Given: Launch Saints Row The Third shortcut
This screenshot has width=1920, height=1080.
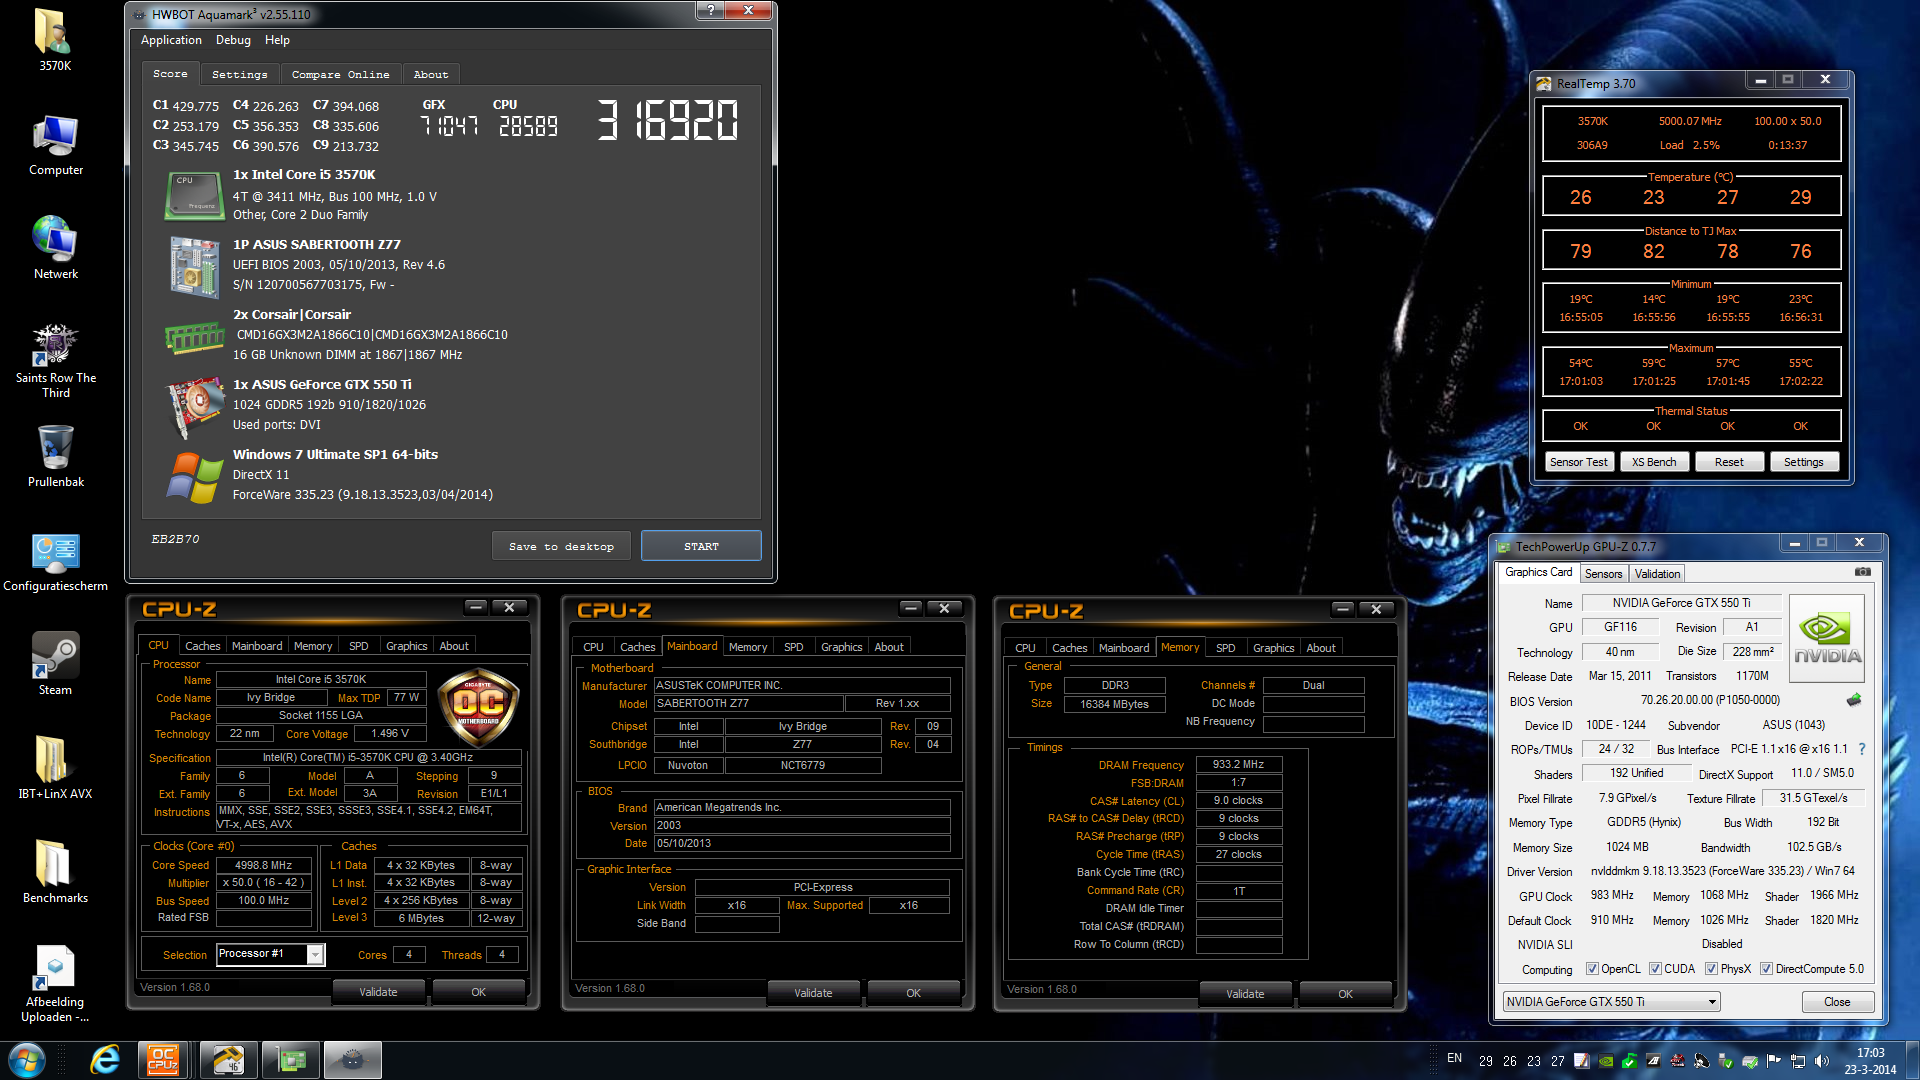Looking at the screenshot, I should pos(55,360).
